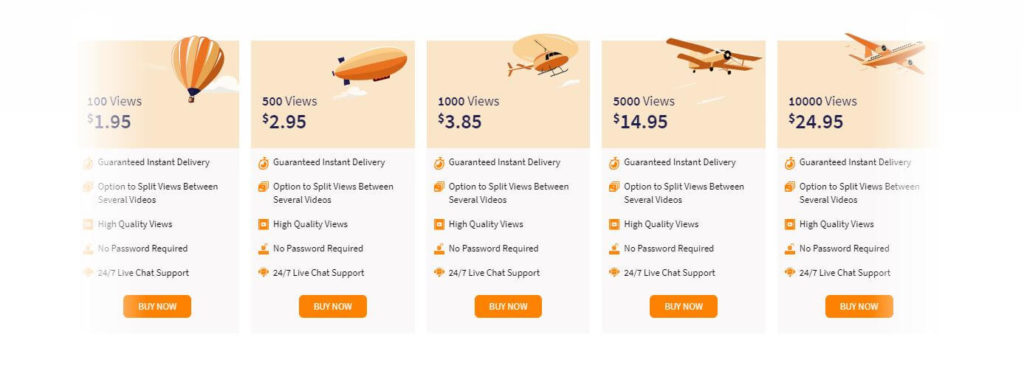Click the jet airliner illustration
Screen dimensions: 1024x368
coord(886,52)
